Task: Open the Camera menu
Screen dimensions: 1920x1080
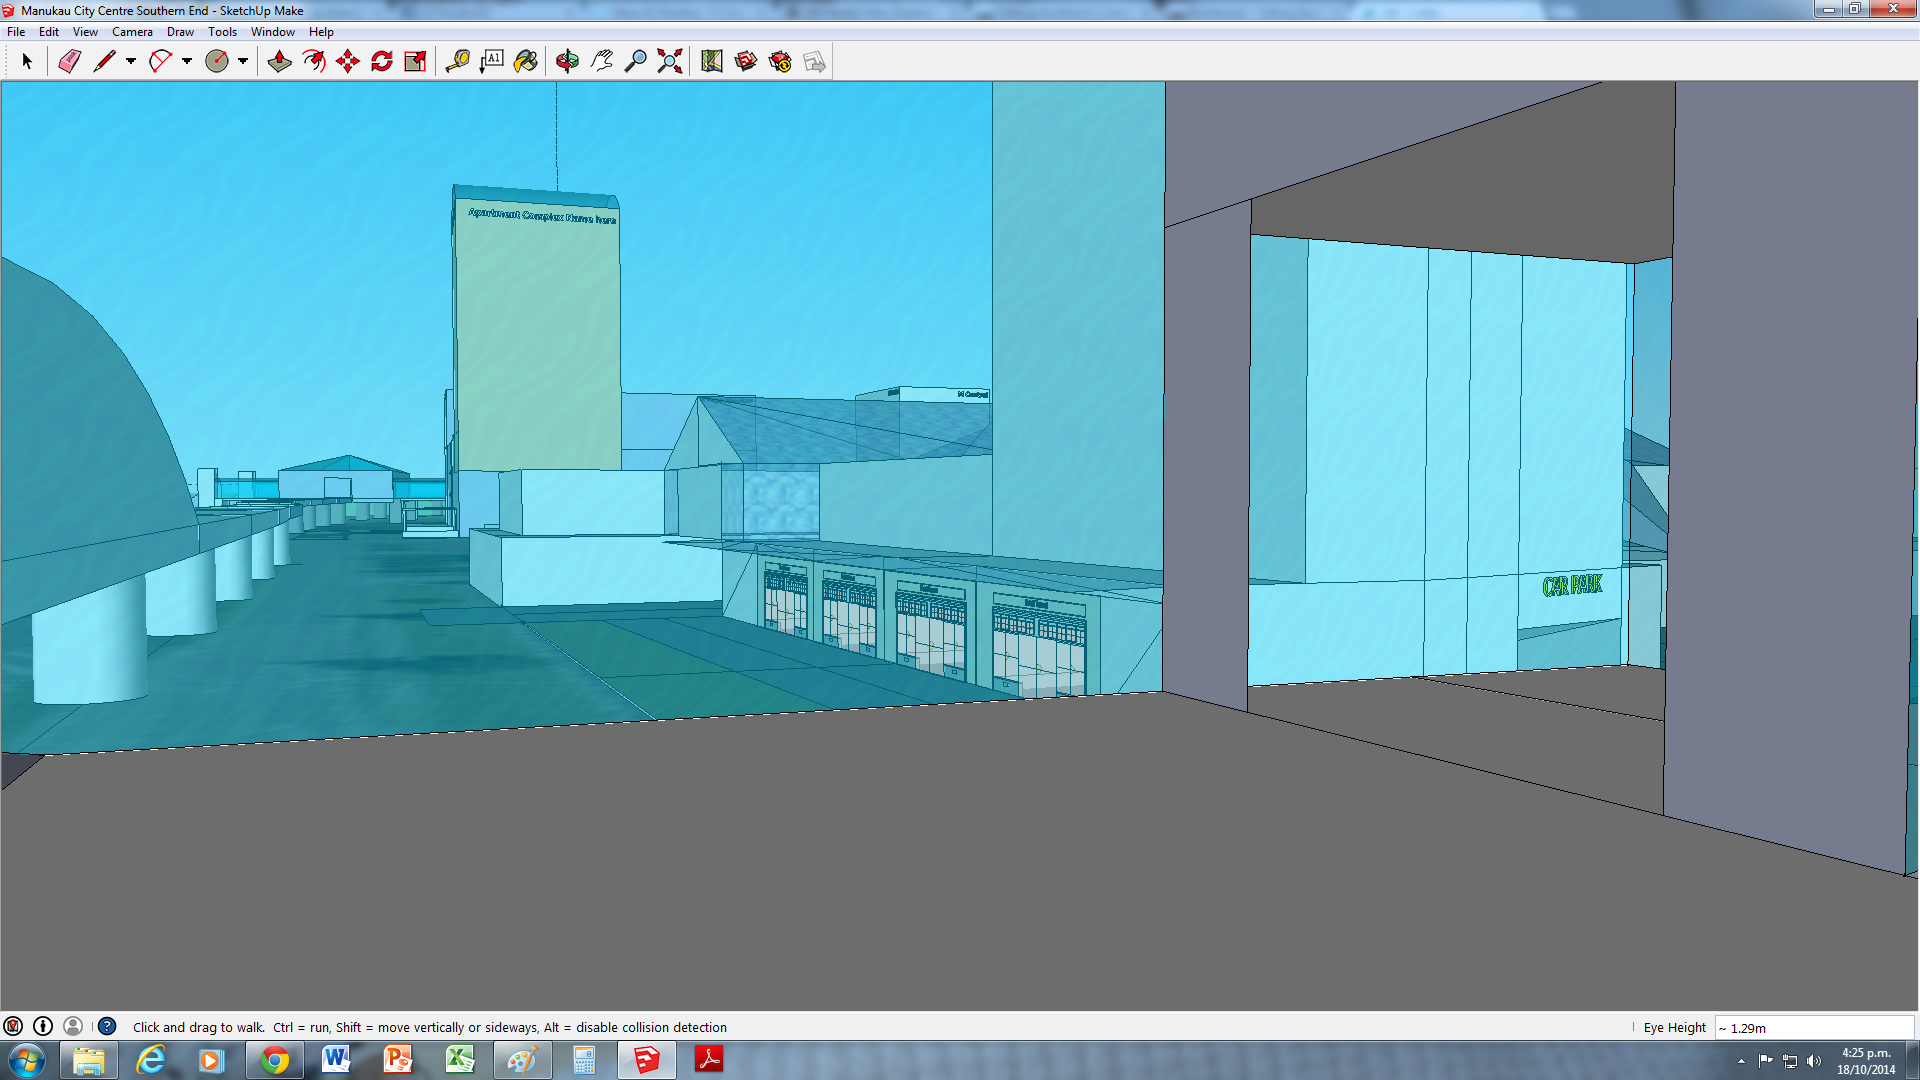Action: (132, 32)
